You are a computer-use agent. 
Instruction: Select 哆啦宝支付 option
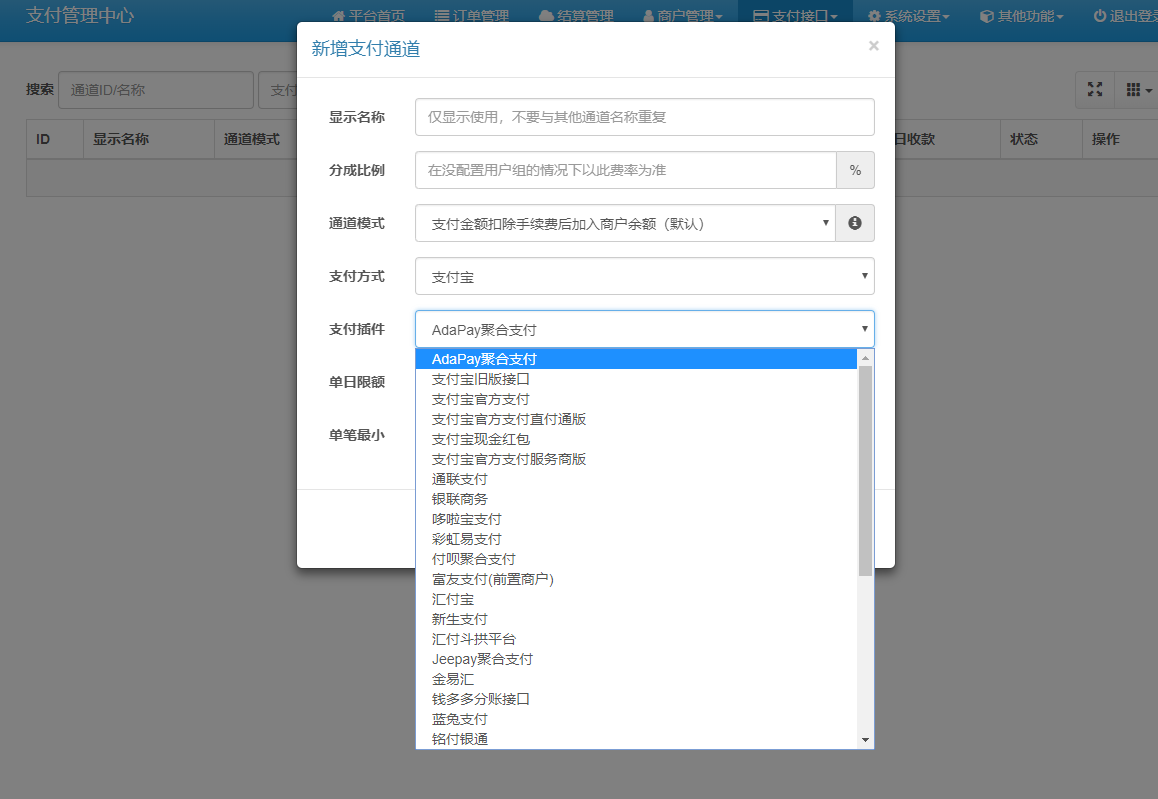(636, 519)
